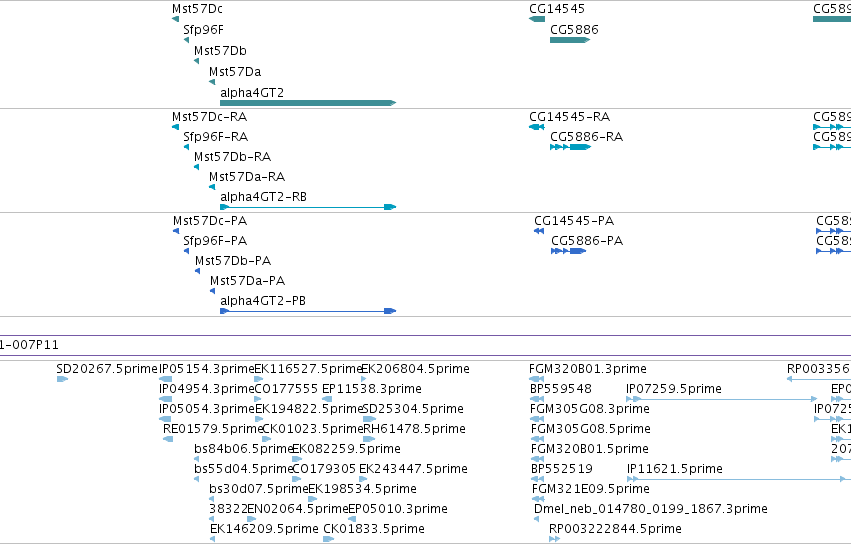851x544 pixels.
Task: Select the alpha4GT2 gene feature bar
Action: pos(308,103)
